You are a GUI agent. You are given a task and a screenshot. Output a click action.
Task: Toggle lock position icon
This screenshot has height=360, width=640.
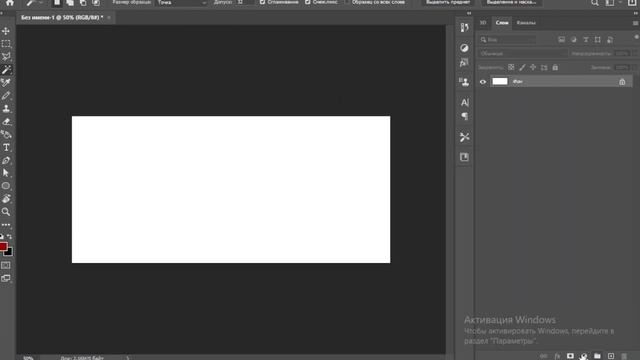coord(533,67)
